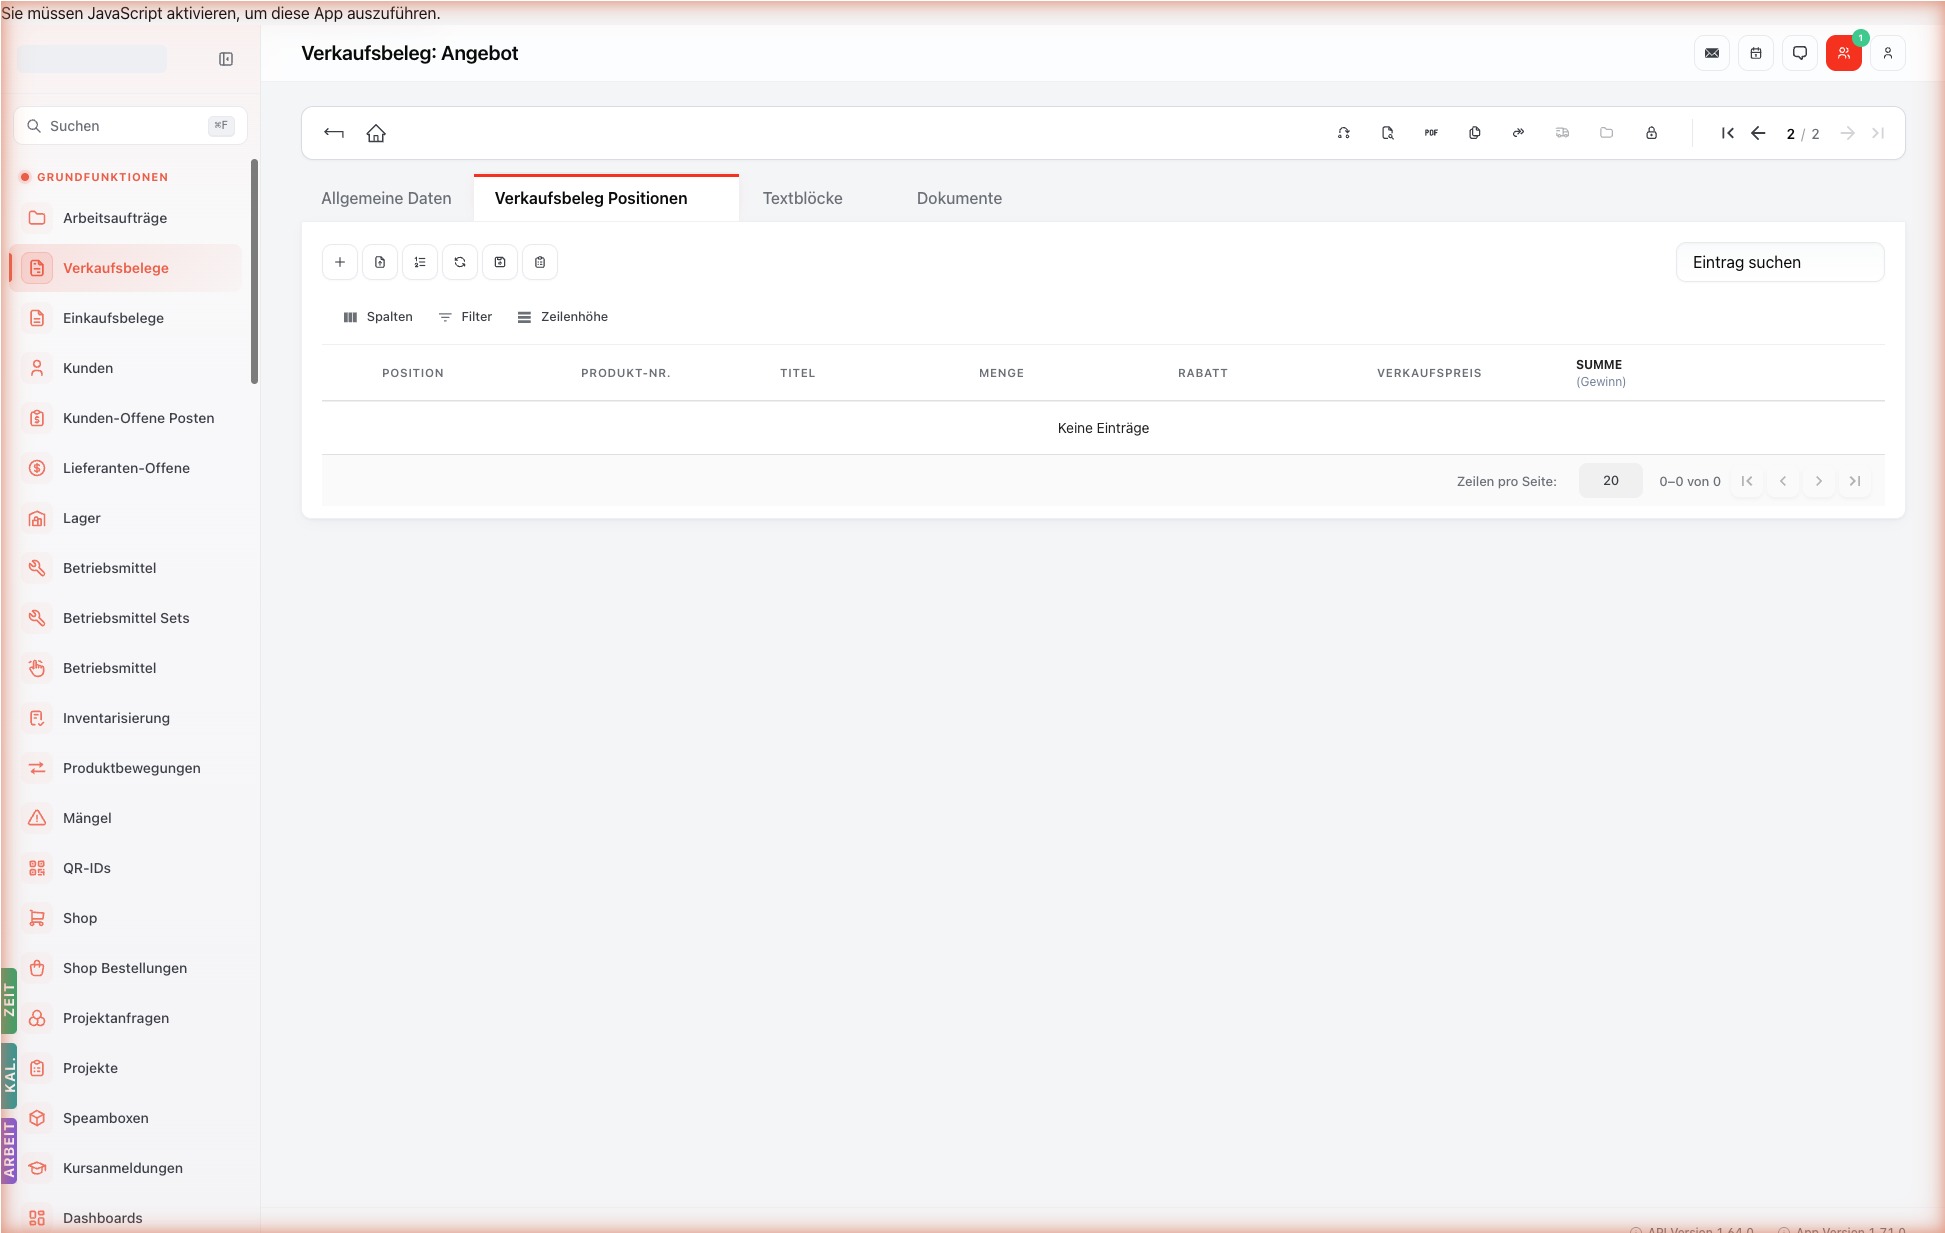Switch to the Textblöcke tab
The image size is (1945, 1233).
pyautogui.click(x=802, y=198)
